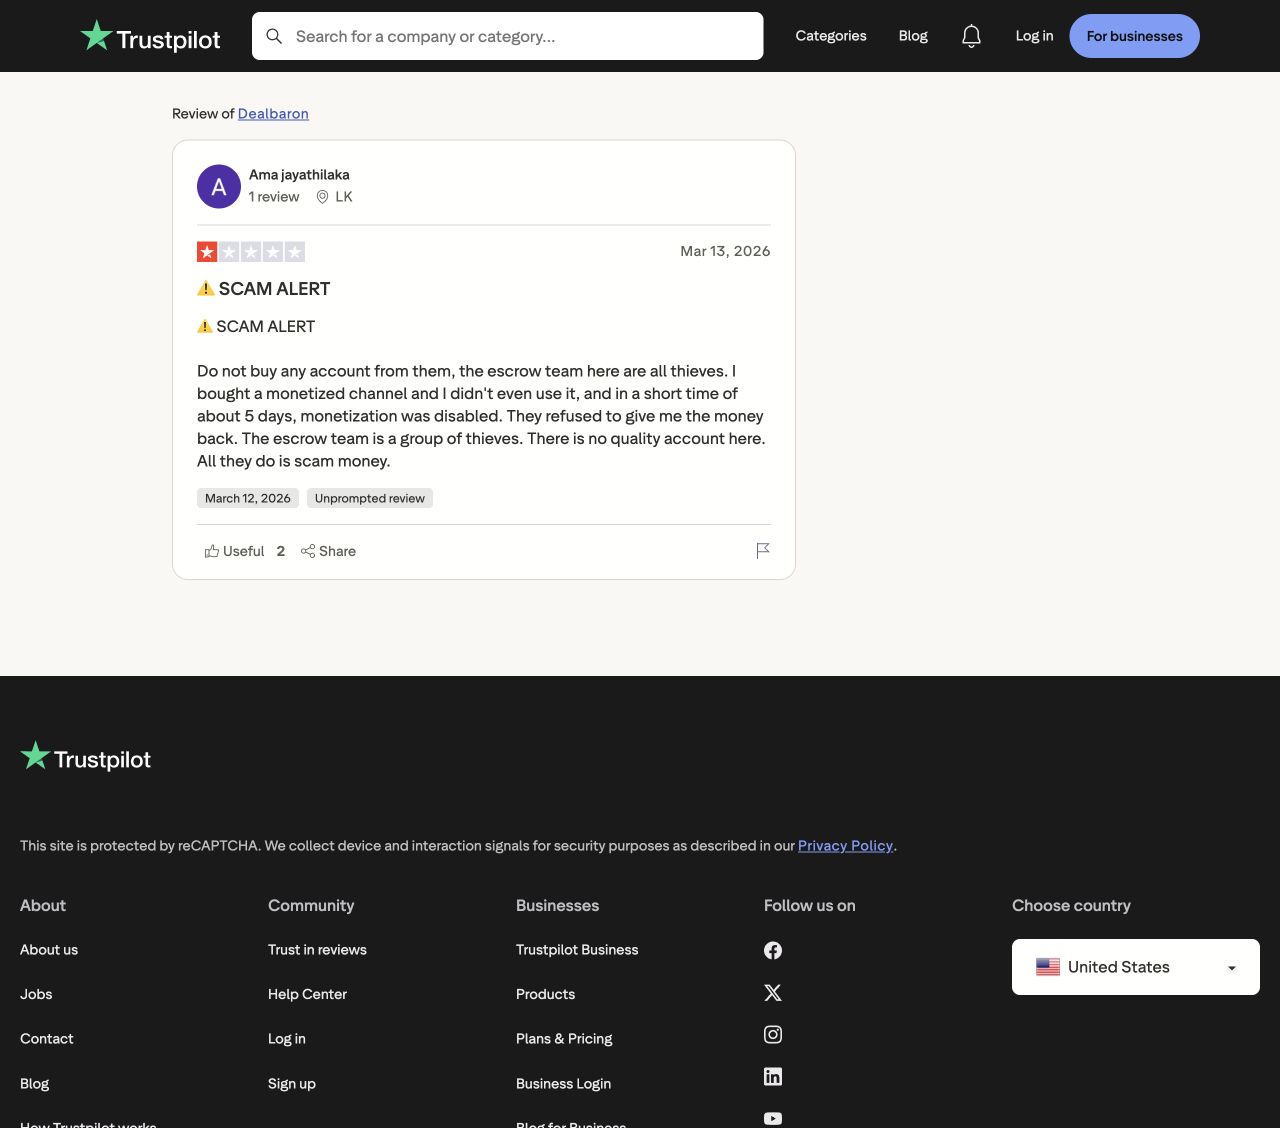Image resolution: width=1280 pixels, height=1128 pixels.
Task: Focus the company search field
Action: point(508,36)
